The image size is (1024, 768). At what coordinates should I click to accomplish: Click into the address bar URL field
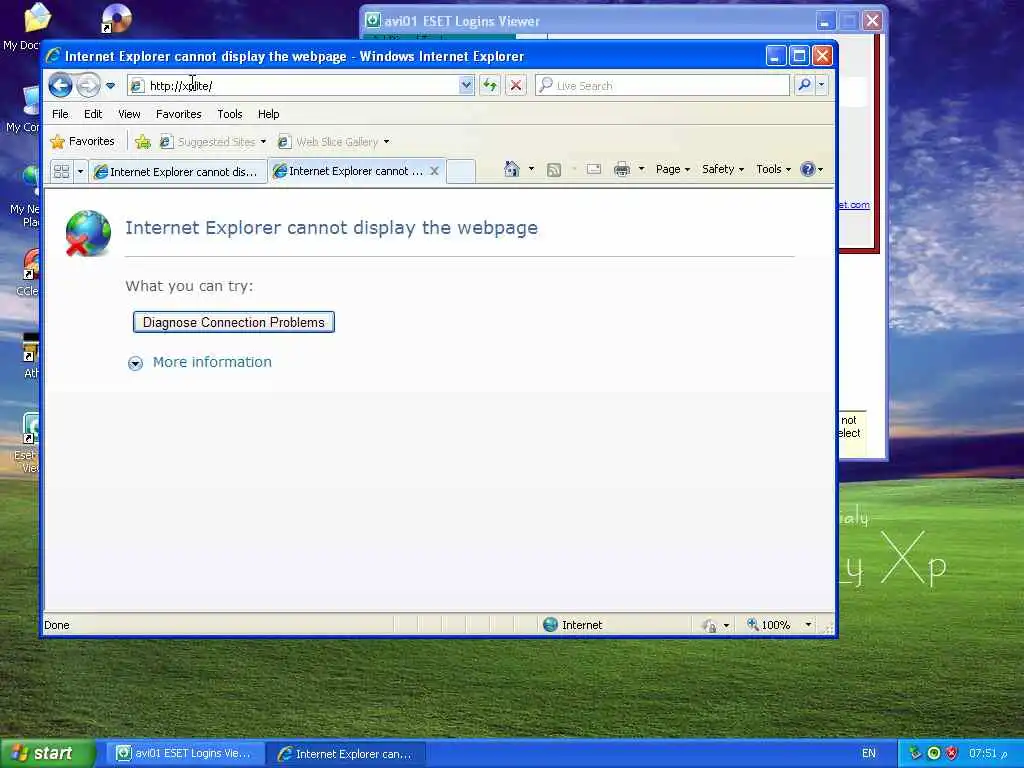tap(293, 86)
